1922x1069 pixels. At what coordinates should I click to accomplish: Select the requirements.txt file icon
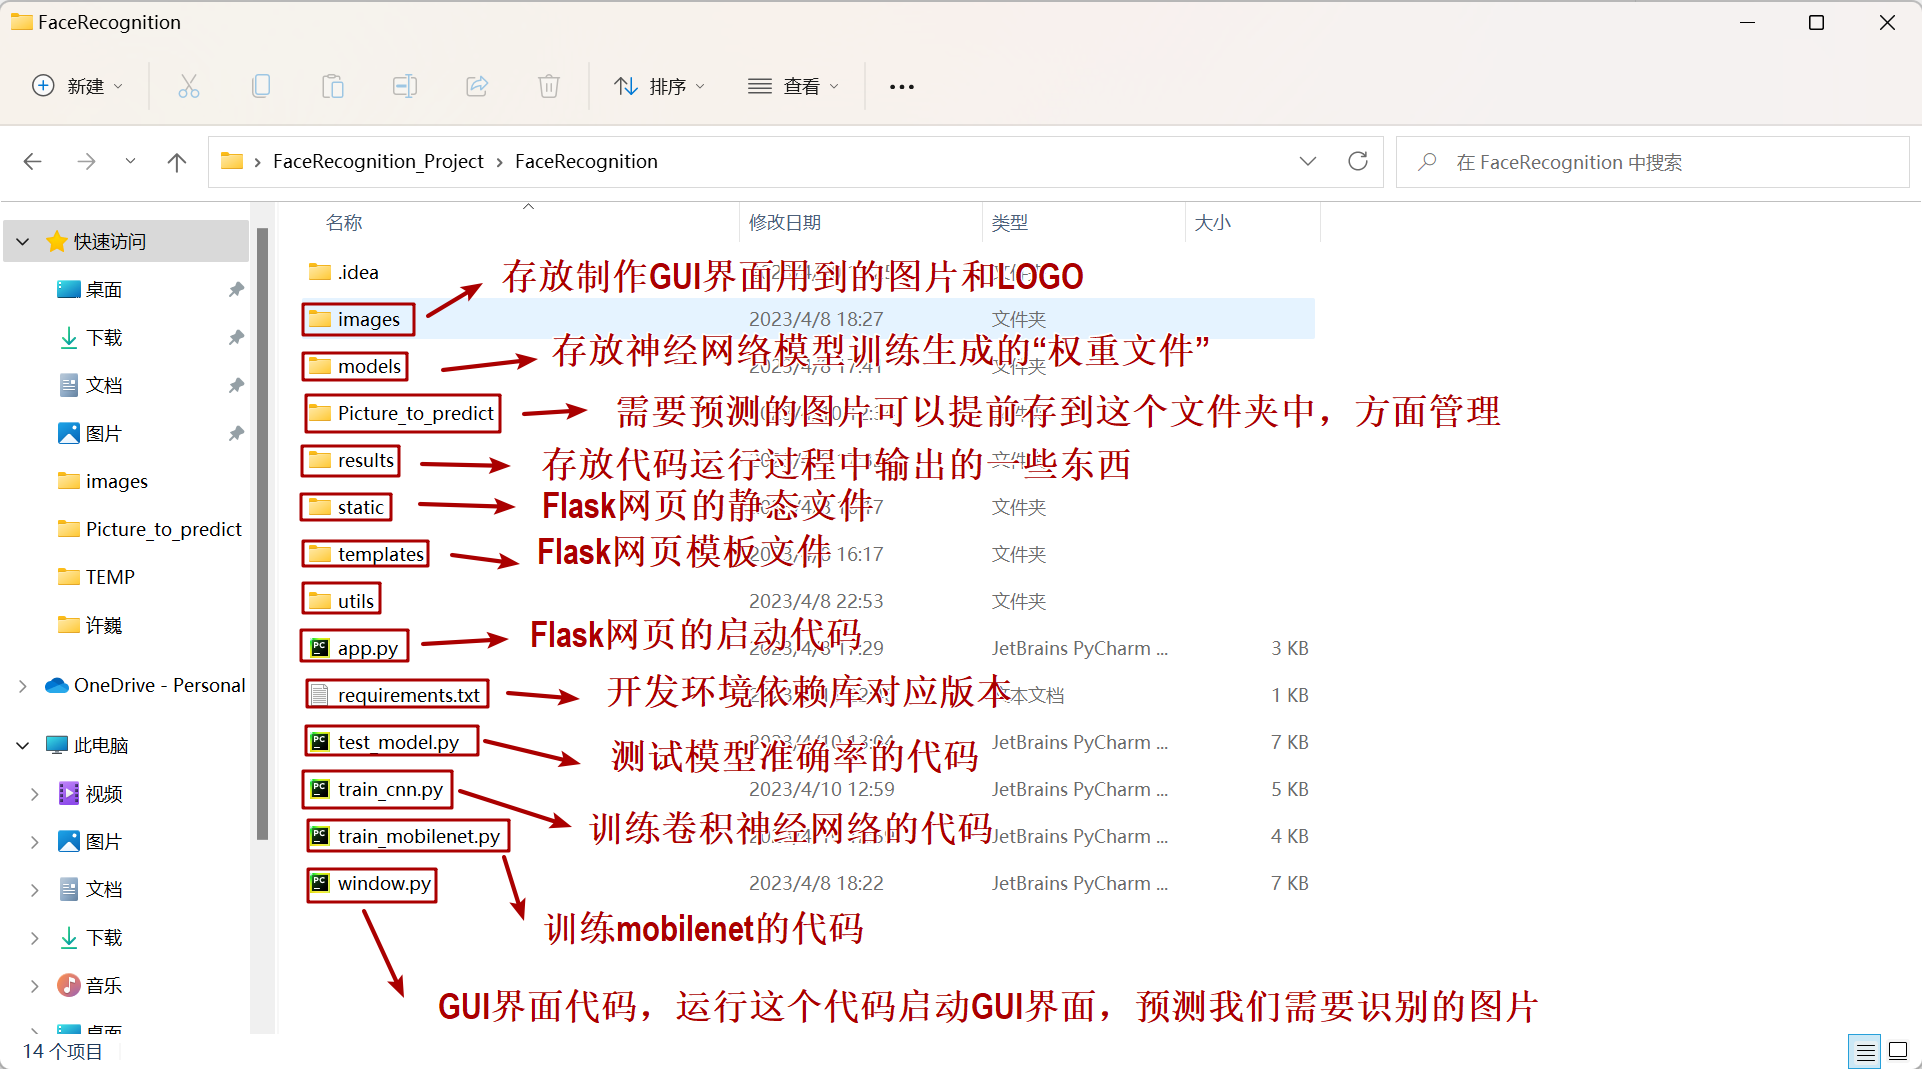click(320, 694)
